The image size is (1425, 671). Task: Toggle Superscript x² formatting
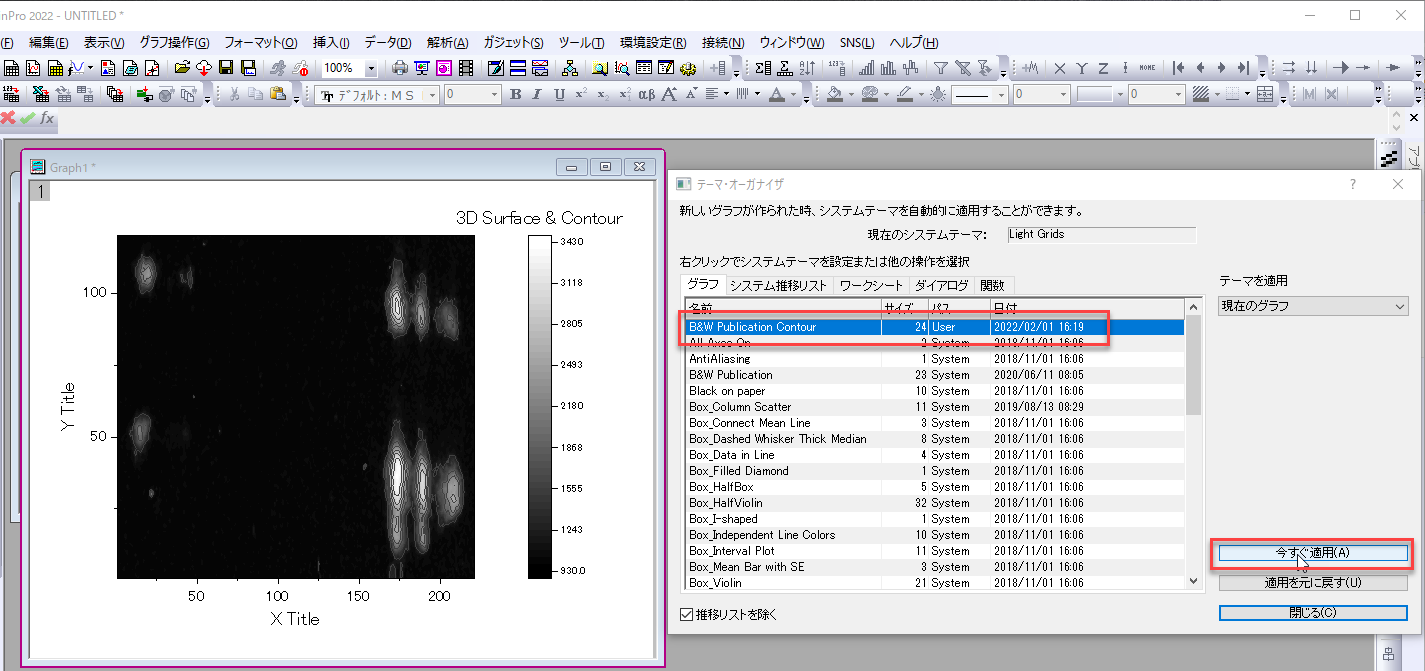[581, 94]
